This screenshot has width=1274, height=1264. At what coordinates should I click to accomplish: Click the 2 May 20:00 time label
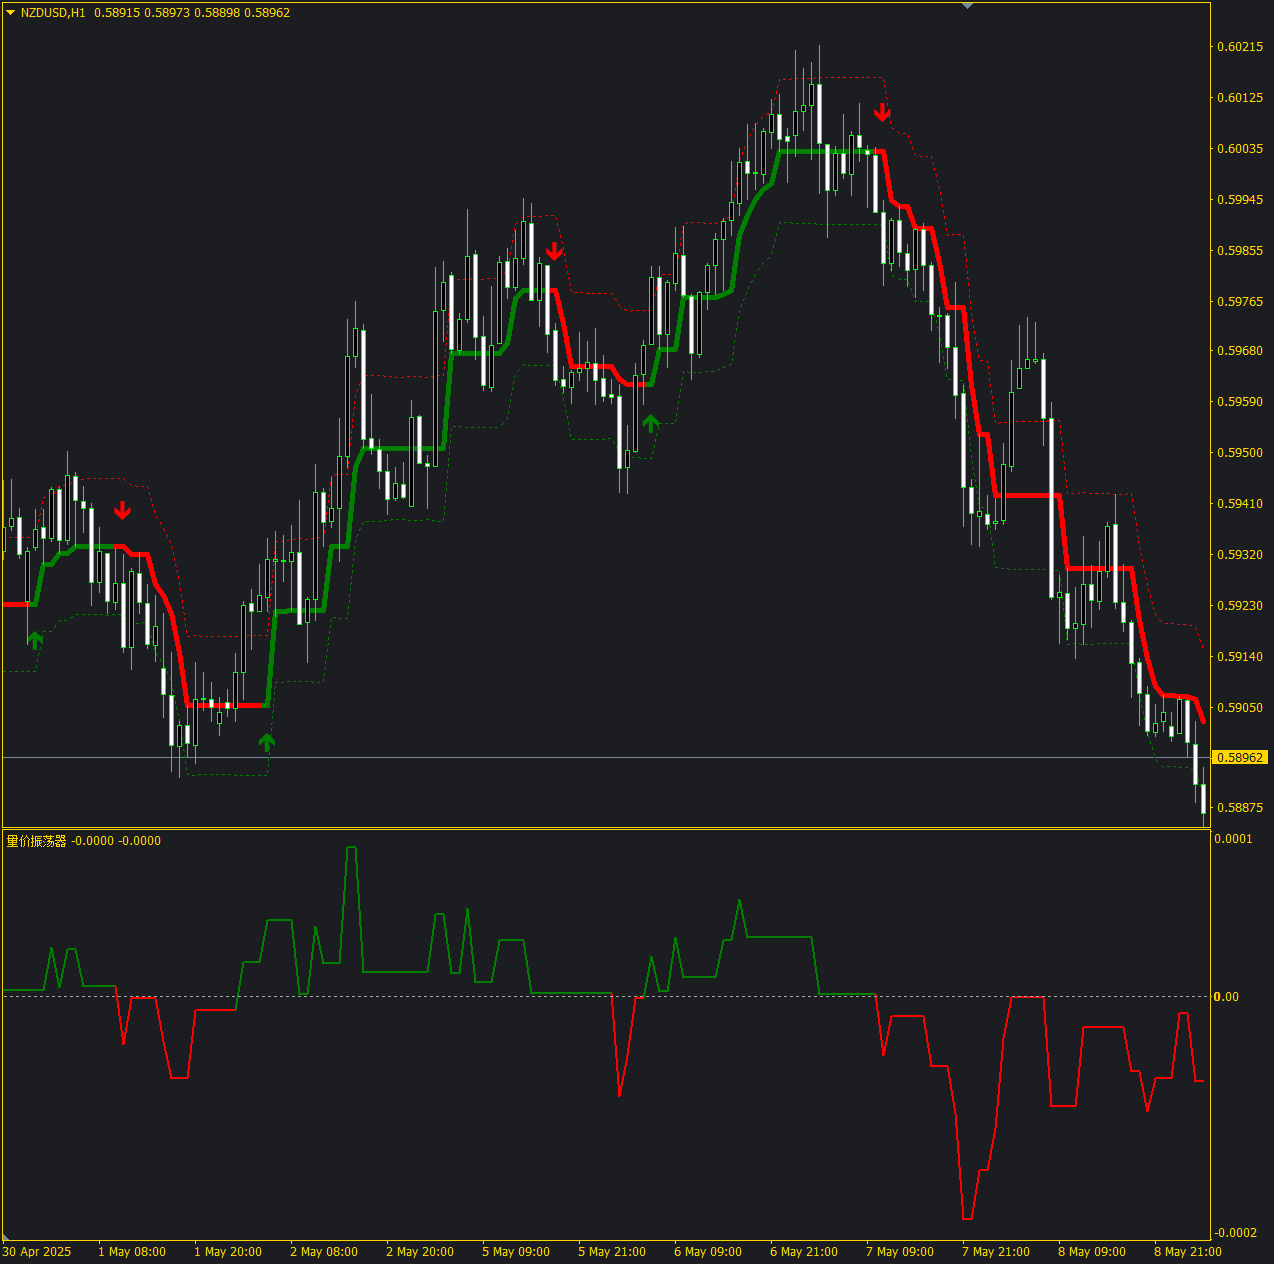point(420,1251)
